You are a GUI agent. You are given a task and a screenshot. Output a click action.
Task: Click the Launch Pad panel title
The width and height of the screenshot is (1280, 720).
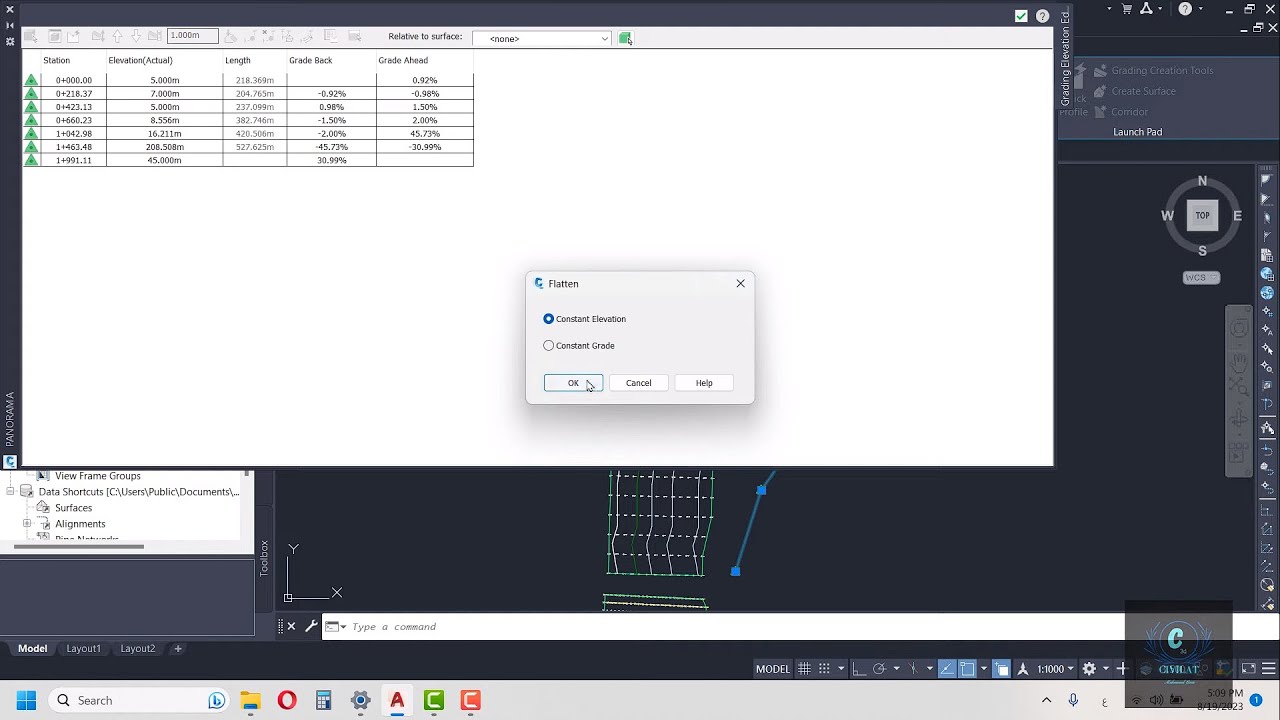(x=1138, y=132)
